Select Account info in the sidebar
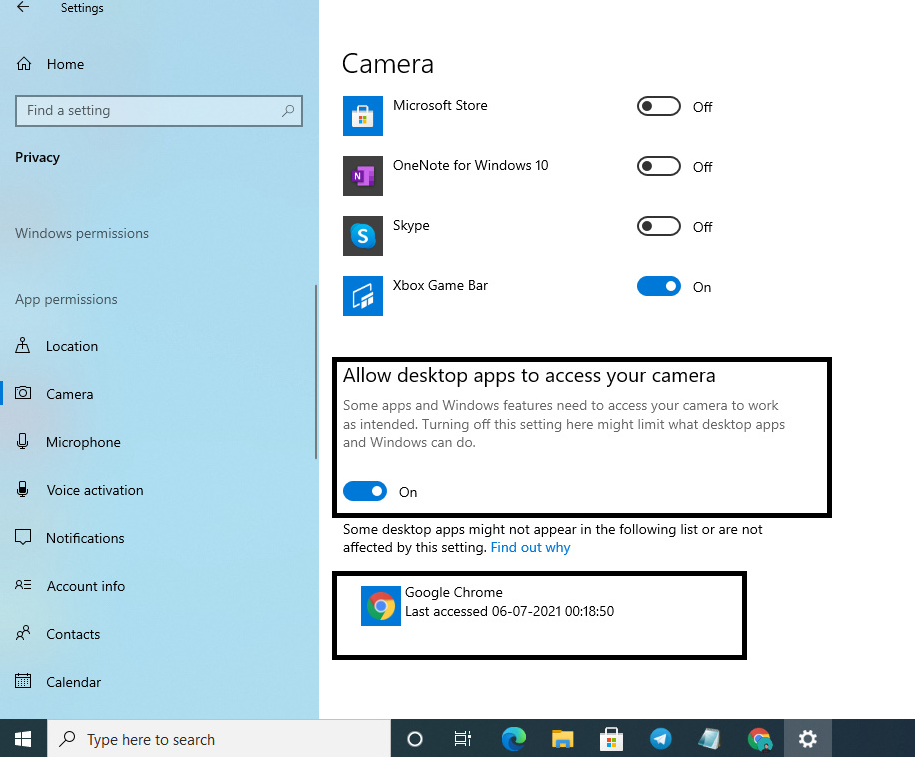Viewport: 915px width, 757px height. click(85, 586)
